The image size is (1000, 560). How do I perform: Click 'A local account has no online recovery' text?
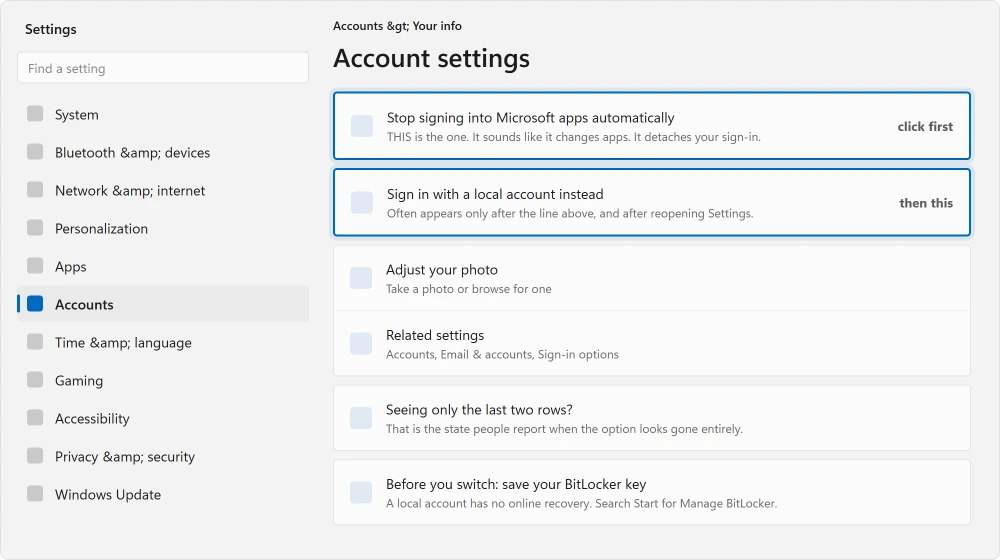coord(582,503)
